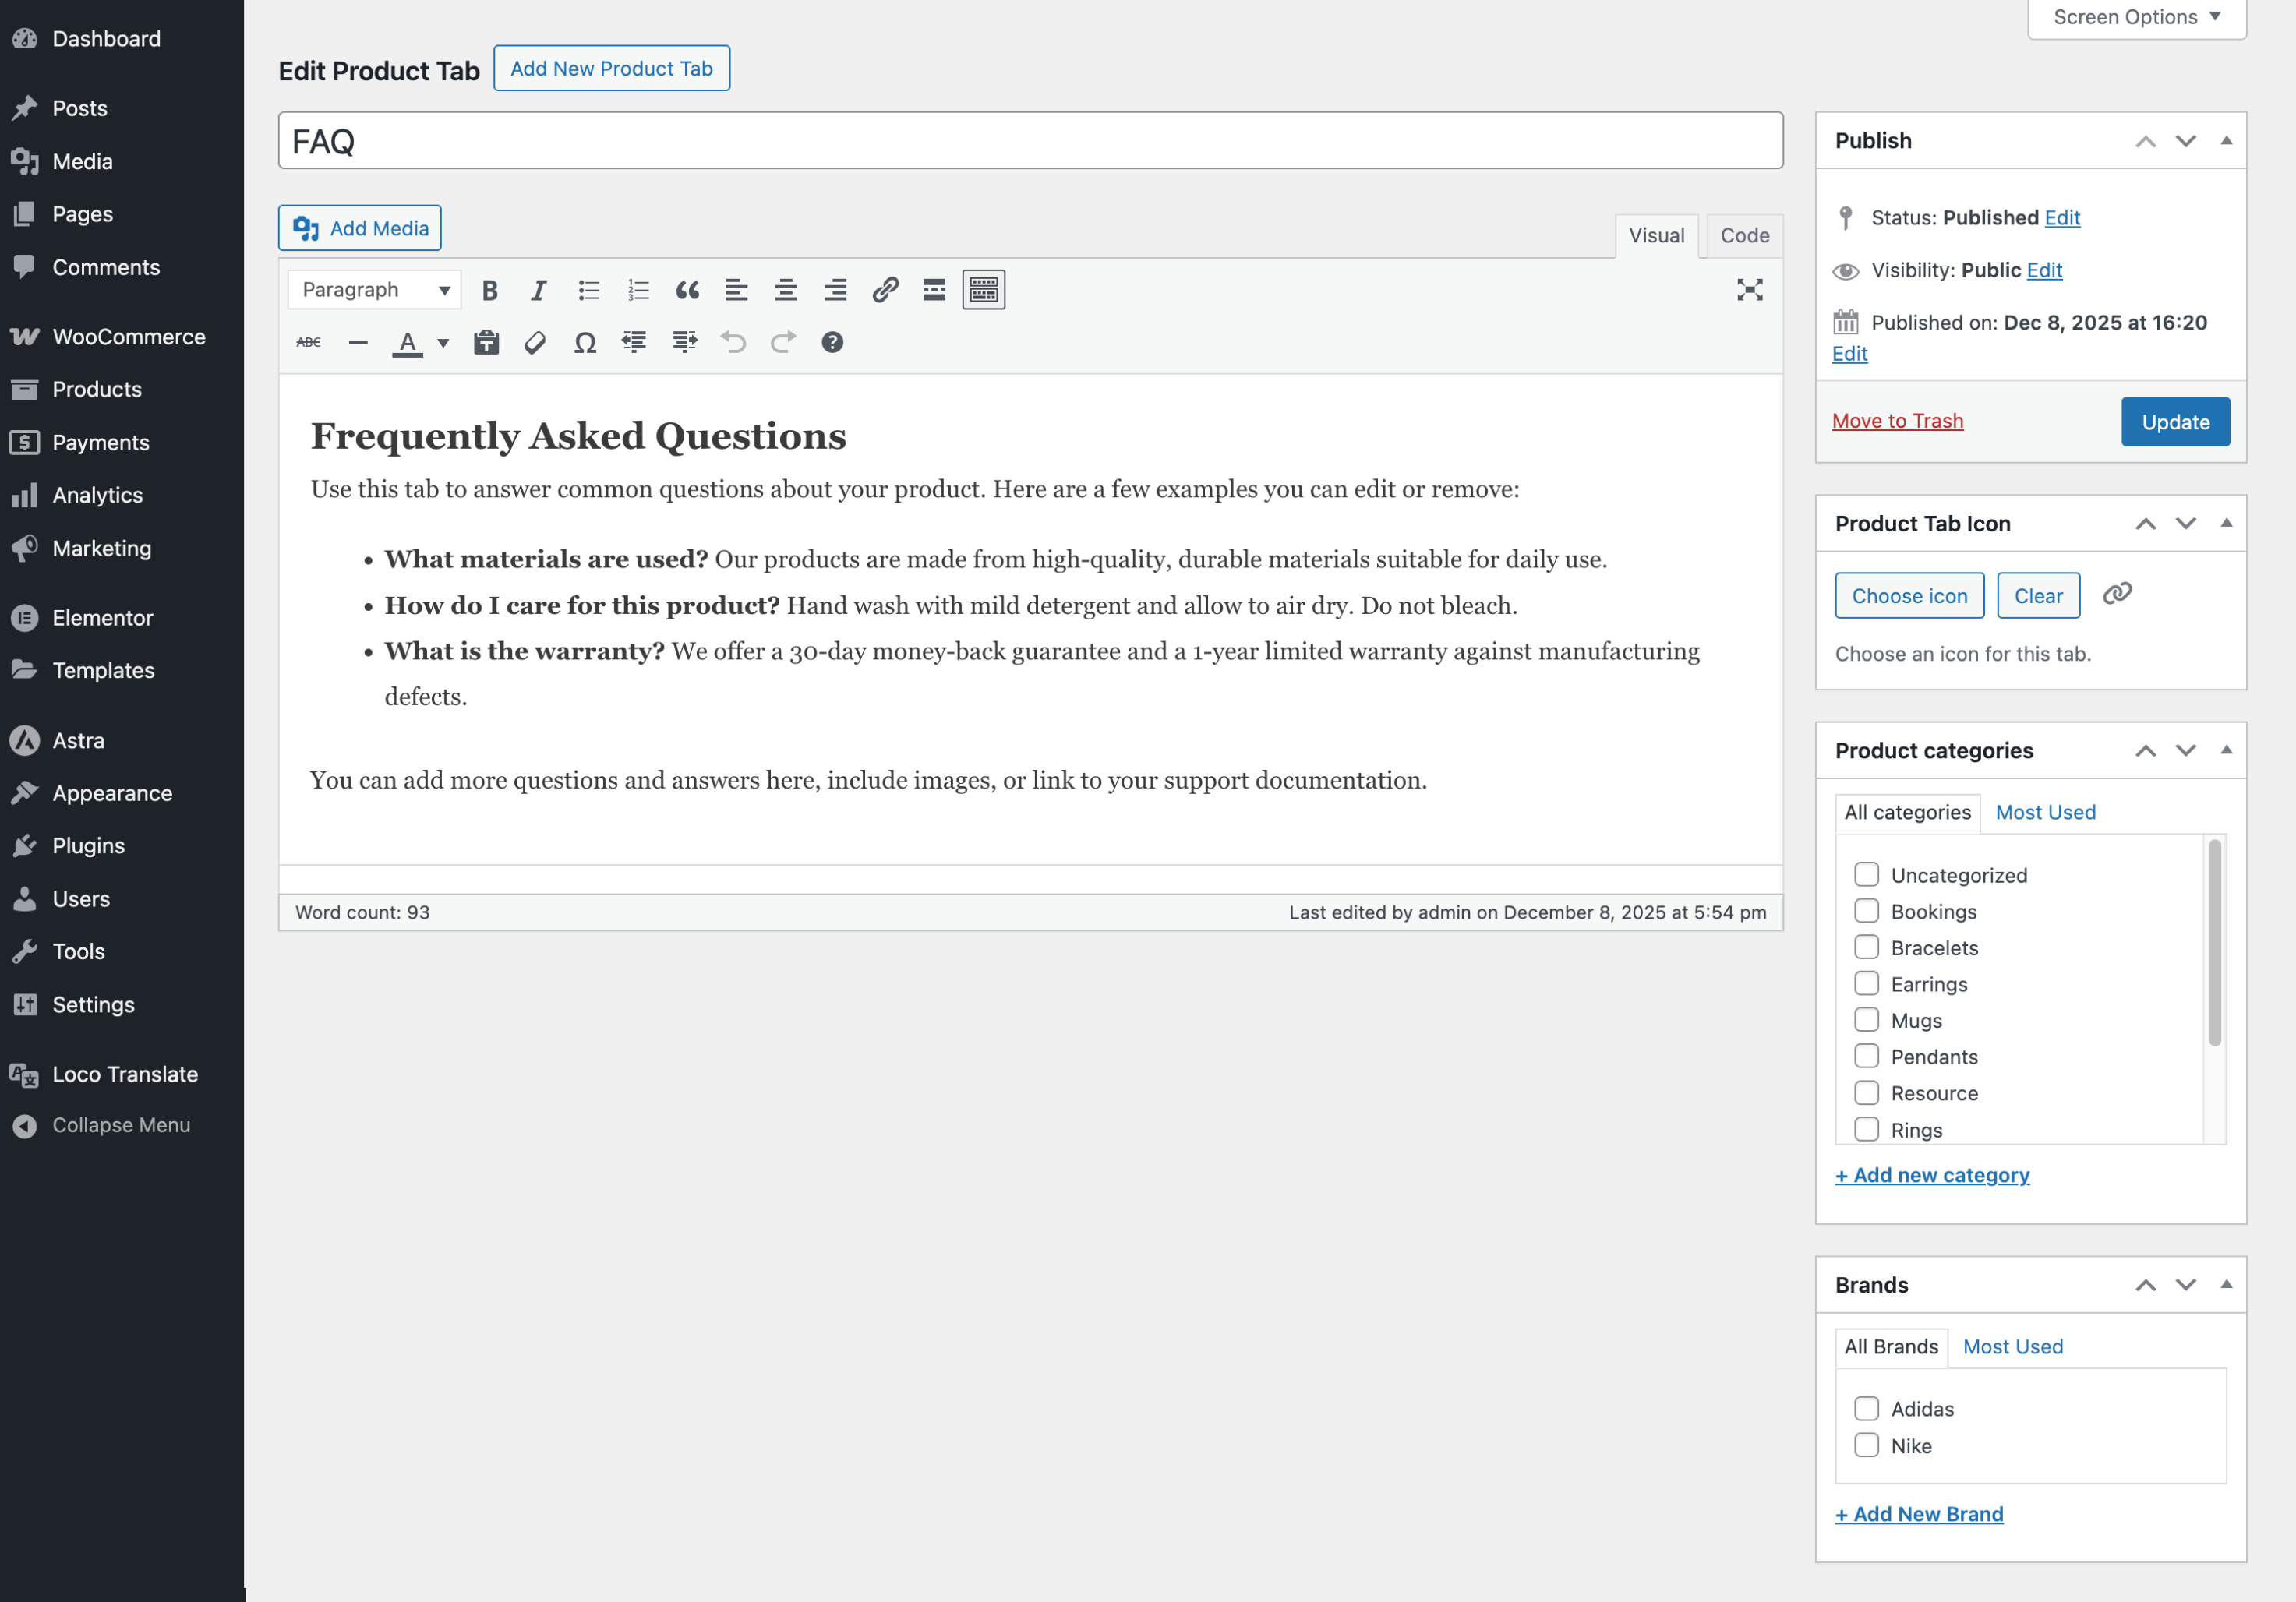Switch editor to distraction-free fullscreen mode

pyautogui.click(x=1750, y=290)
